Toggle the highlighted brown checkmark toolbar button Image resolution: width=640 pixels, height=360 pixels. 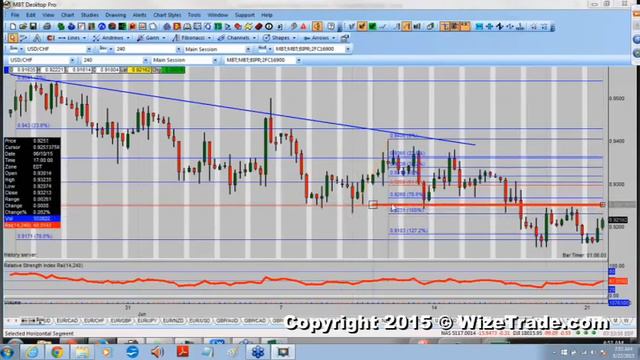click(x=362, y=27)
